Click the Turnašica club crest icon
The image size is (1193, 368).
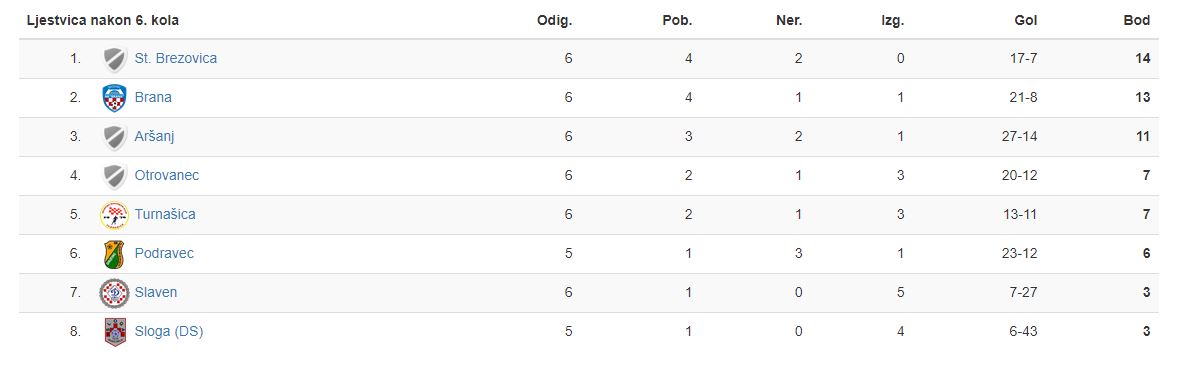pos(115,214)
